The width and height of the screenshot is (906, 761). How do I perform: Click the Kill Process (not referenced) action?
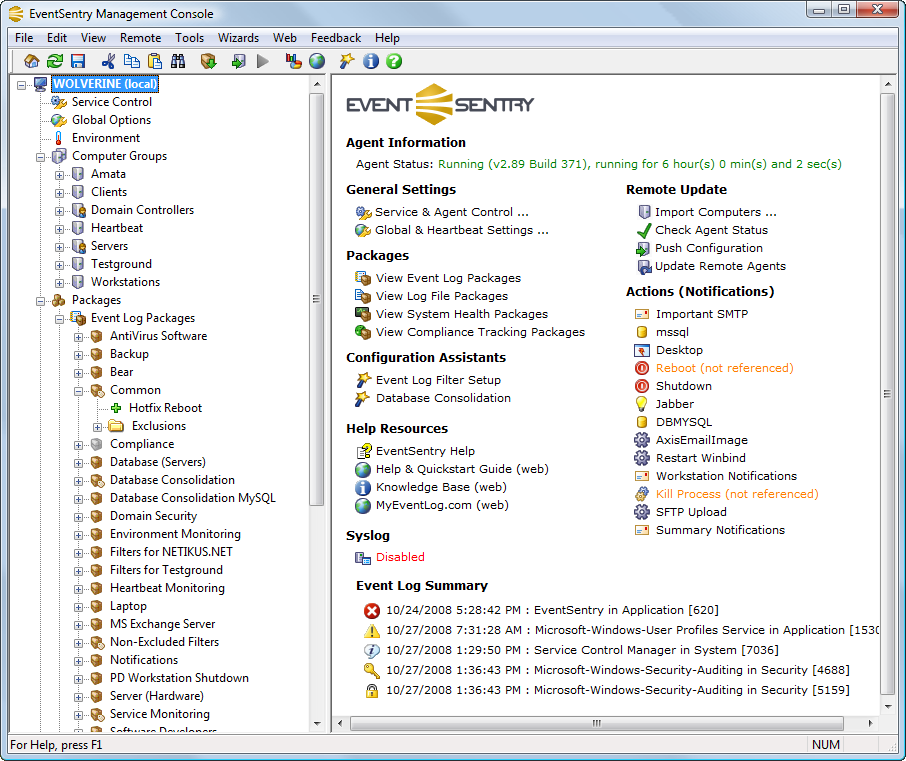pos(737,494)
